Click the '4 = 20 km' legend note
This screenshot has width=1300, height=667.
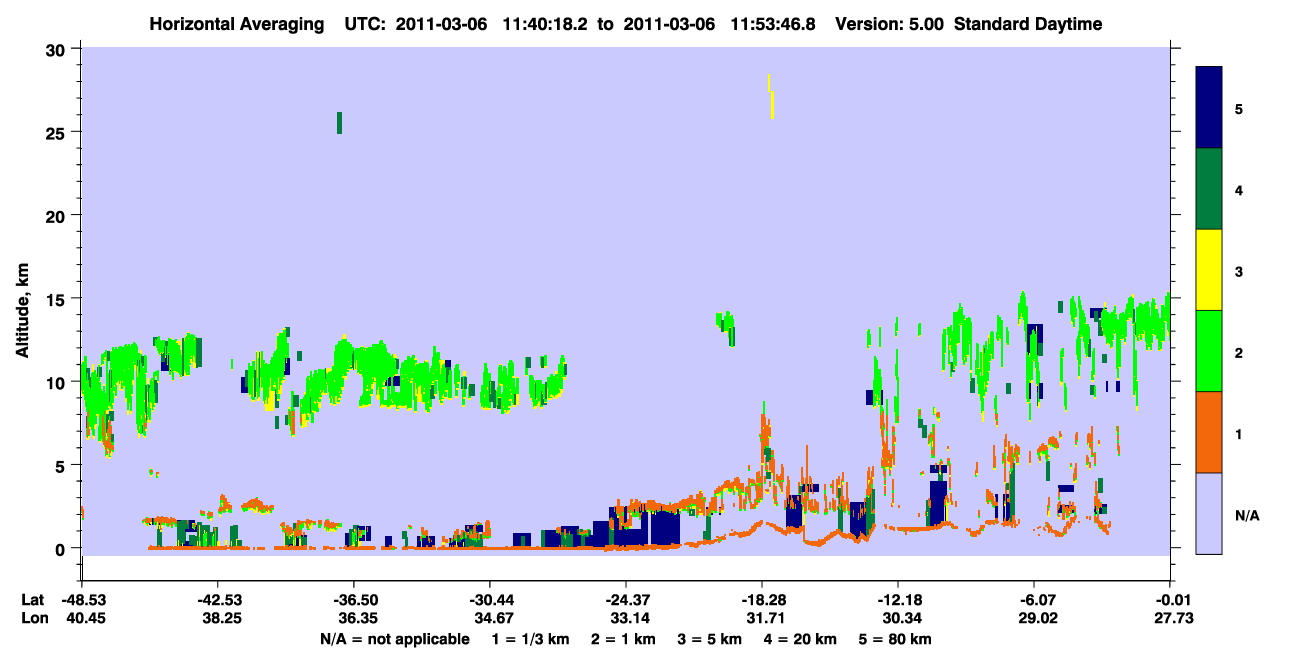point(801,639)
